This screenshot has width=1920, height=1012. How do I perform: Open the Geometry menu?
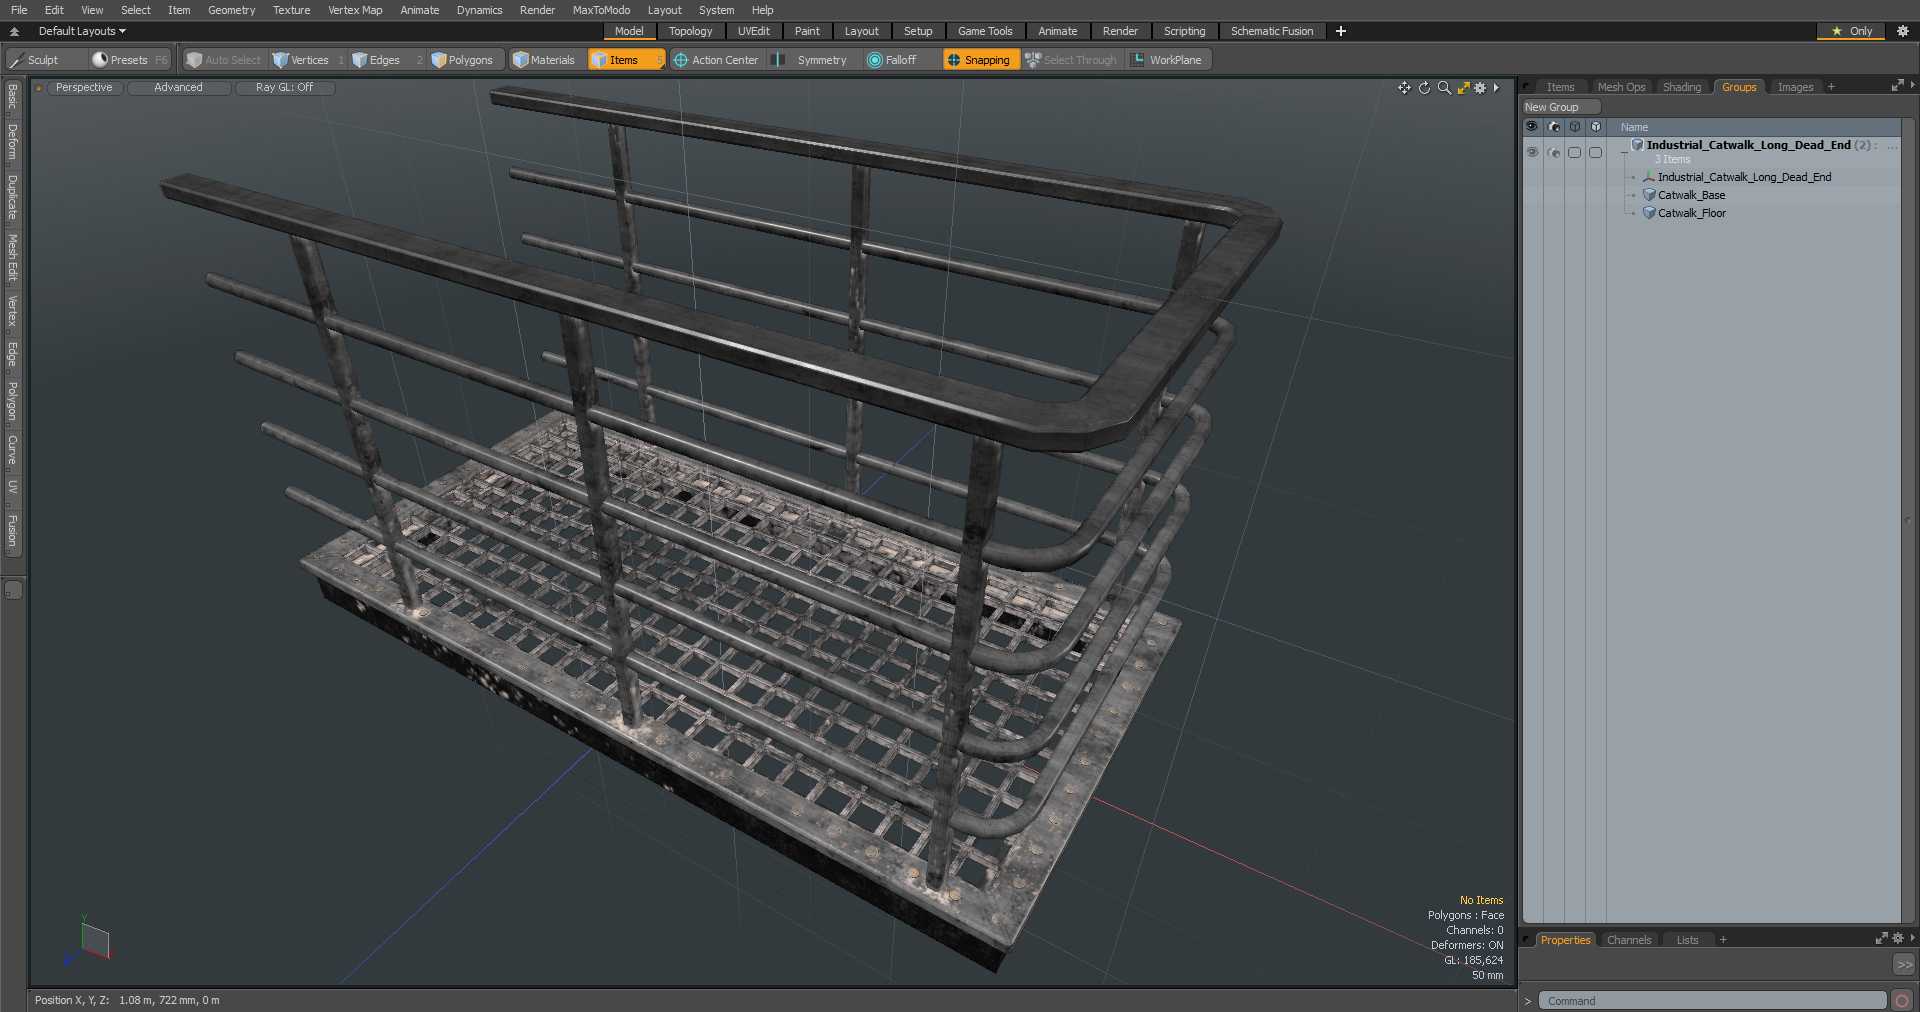click(x=231, y=10)
